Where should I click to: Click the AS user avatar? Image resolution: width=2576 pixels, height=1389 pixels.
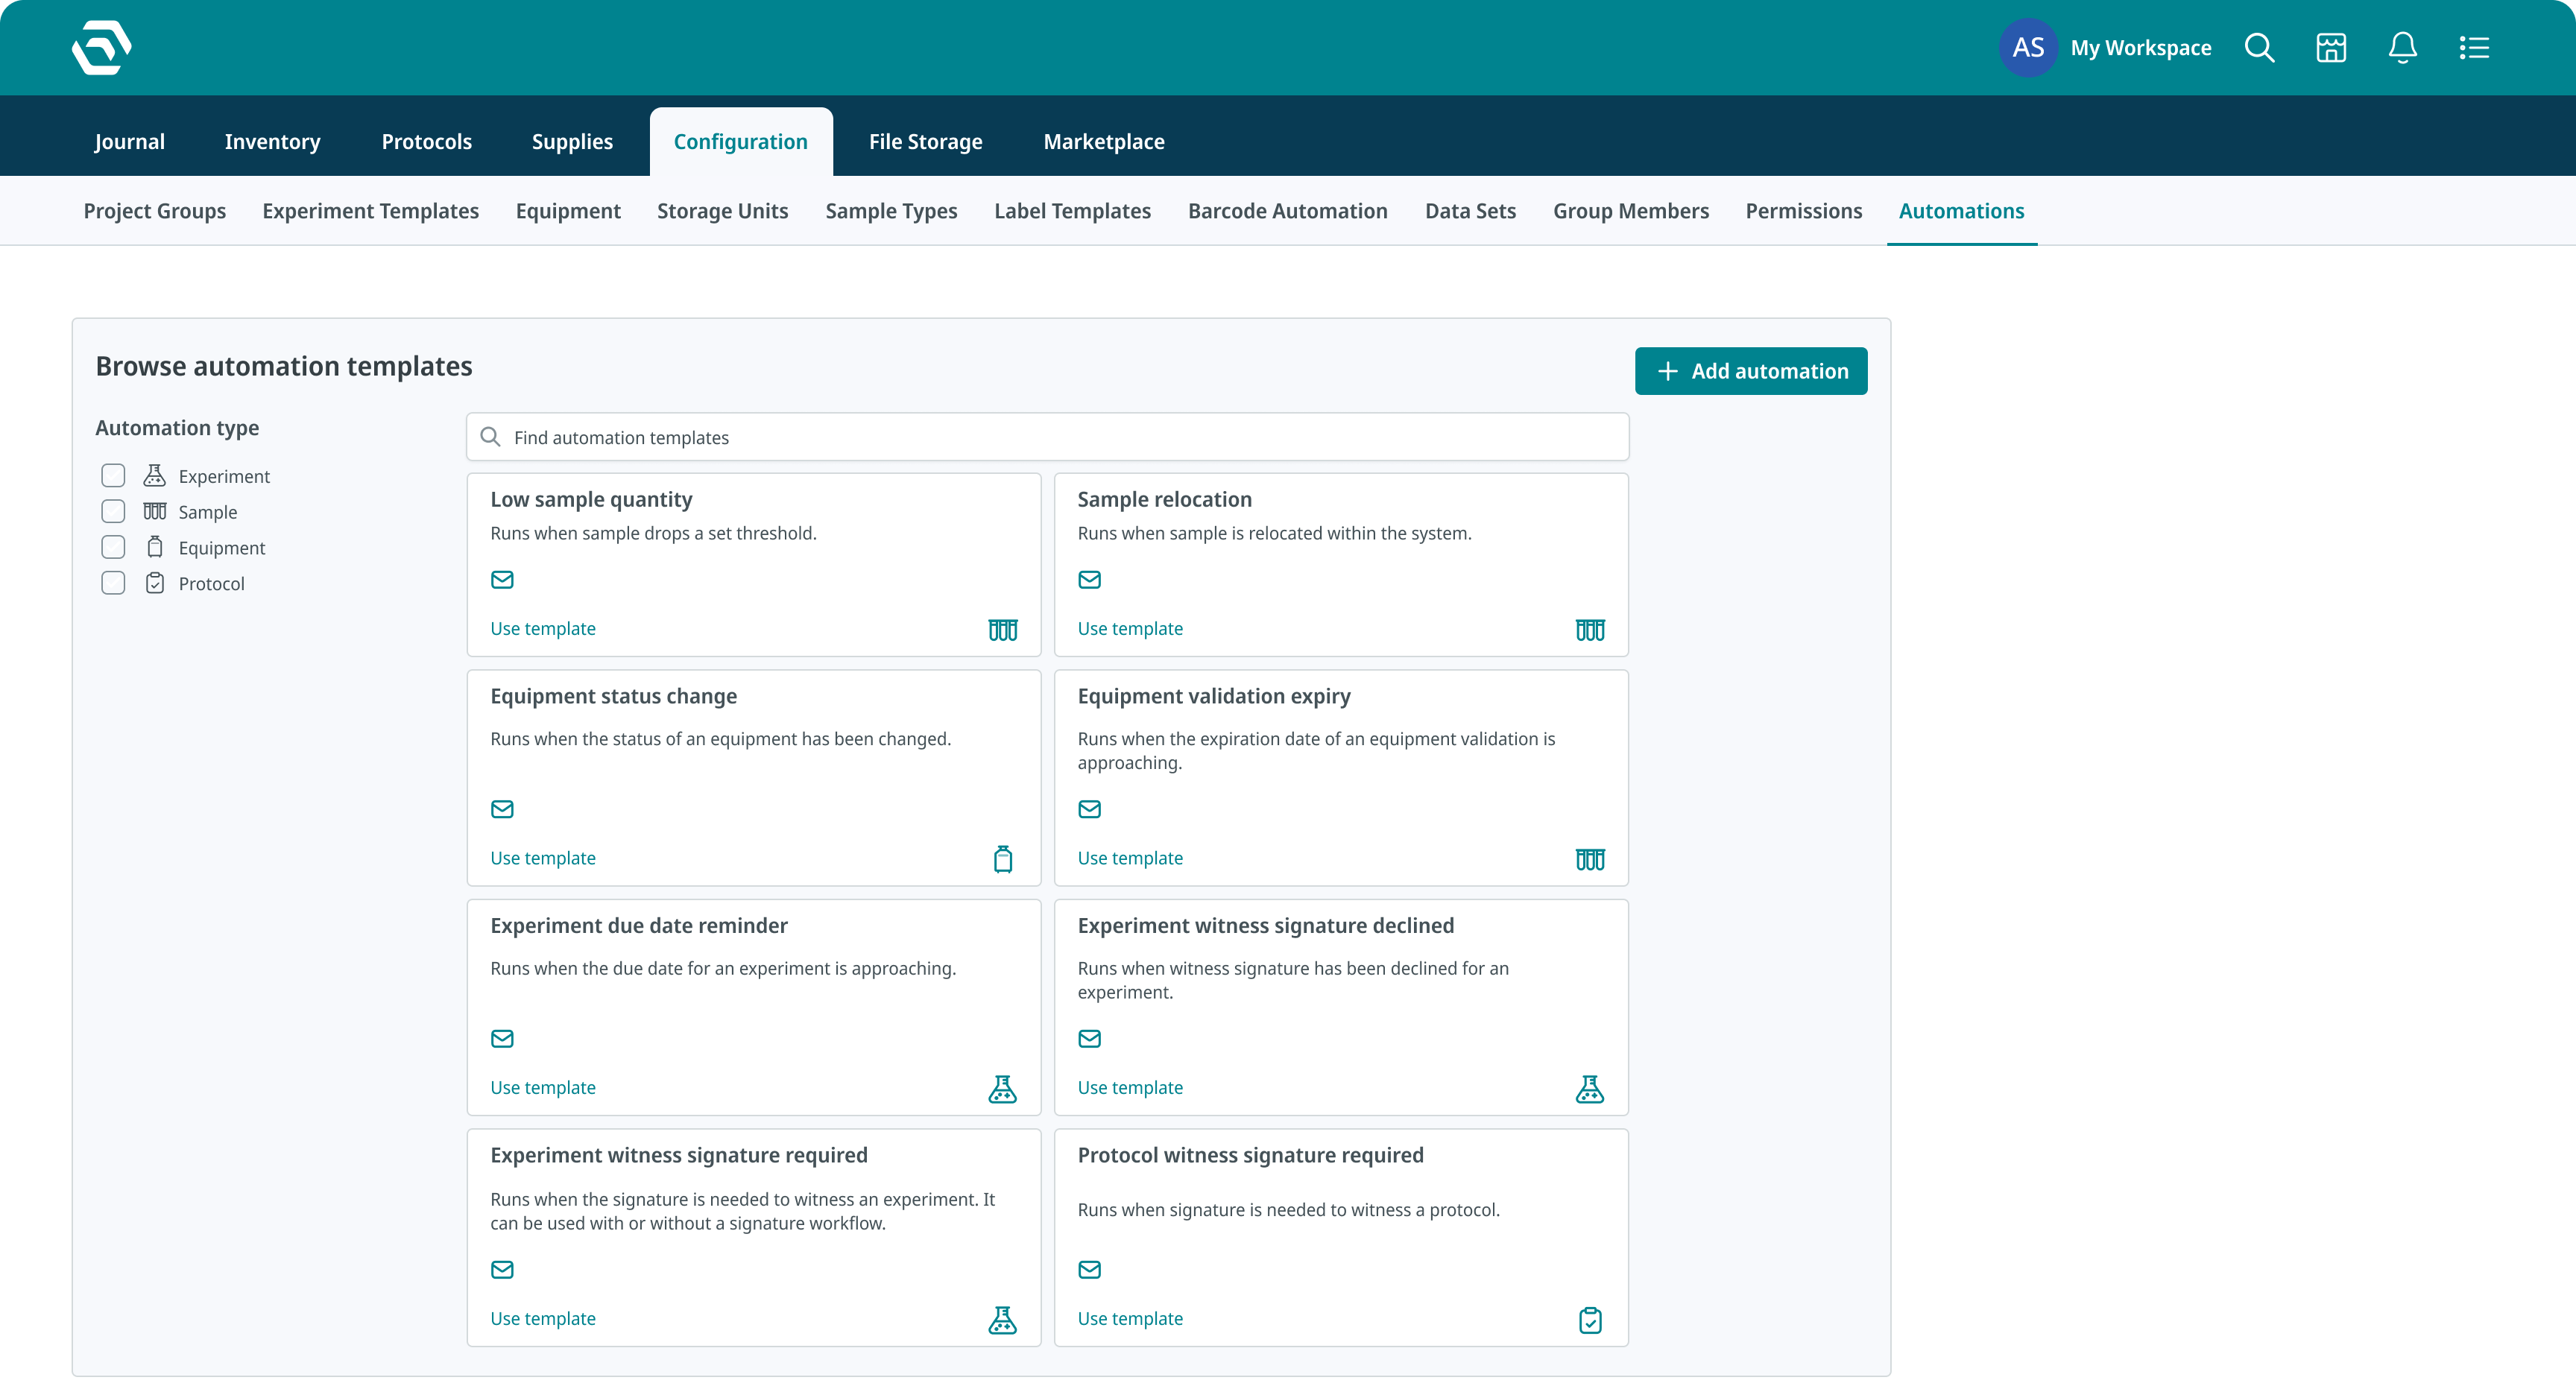[x=2028, y=48]
